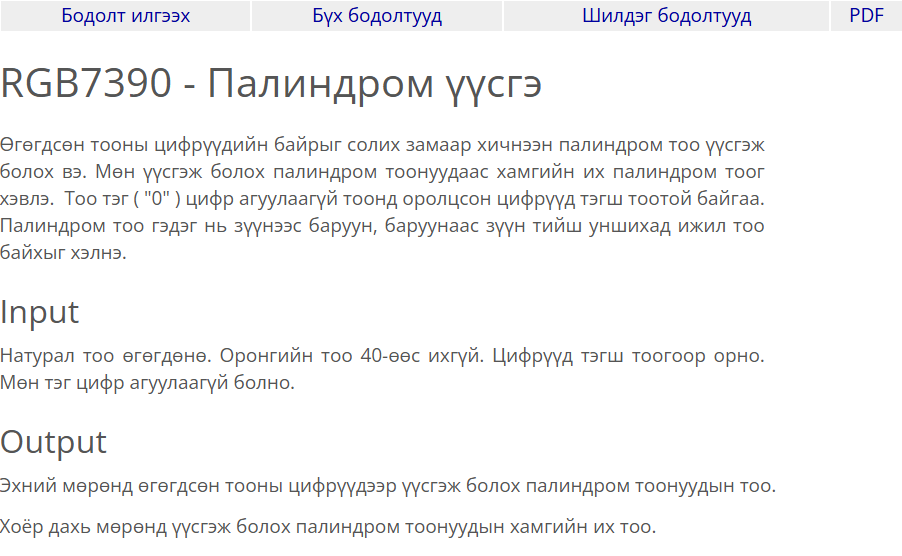The image size is (902, 556).
Task: Click the "RGB7390" problem code in the title
Action: [x=86, y=84]
